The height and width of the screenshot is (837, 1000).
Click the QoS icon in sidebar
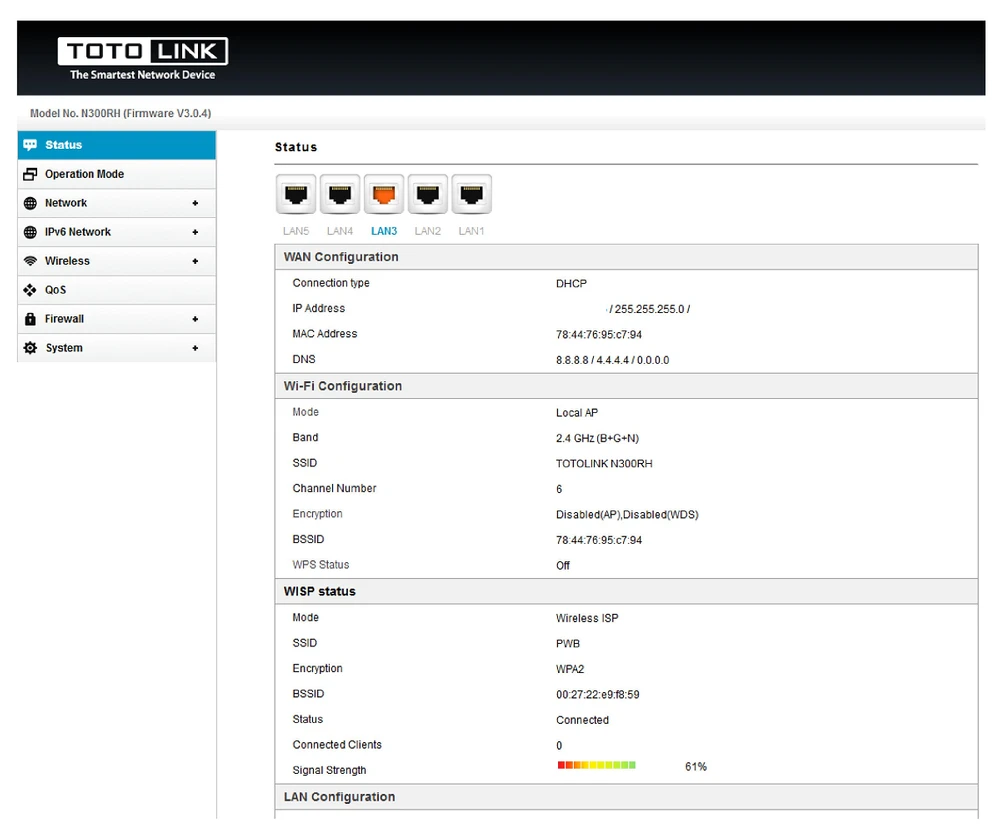point(30,290)
